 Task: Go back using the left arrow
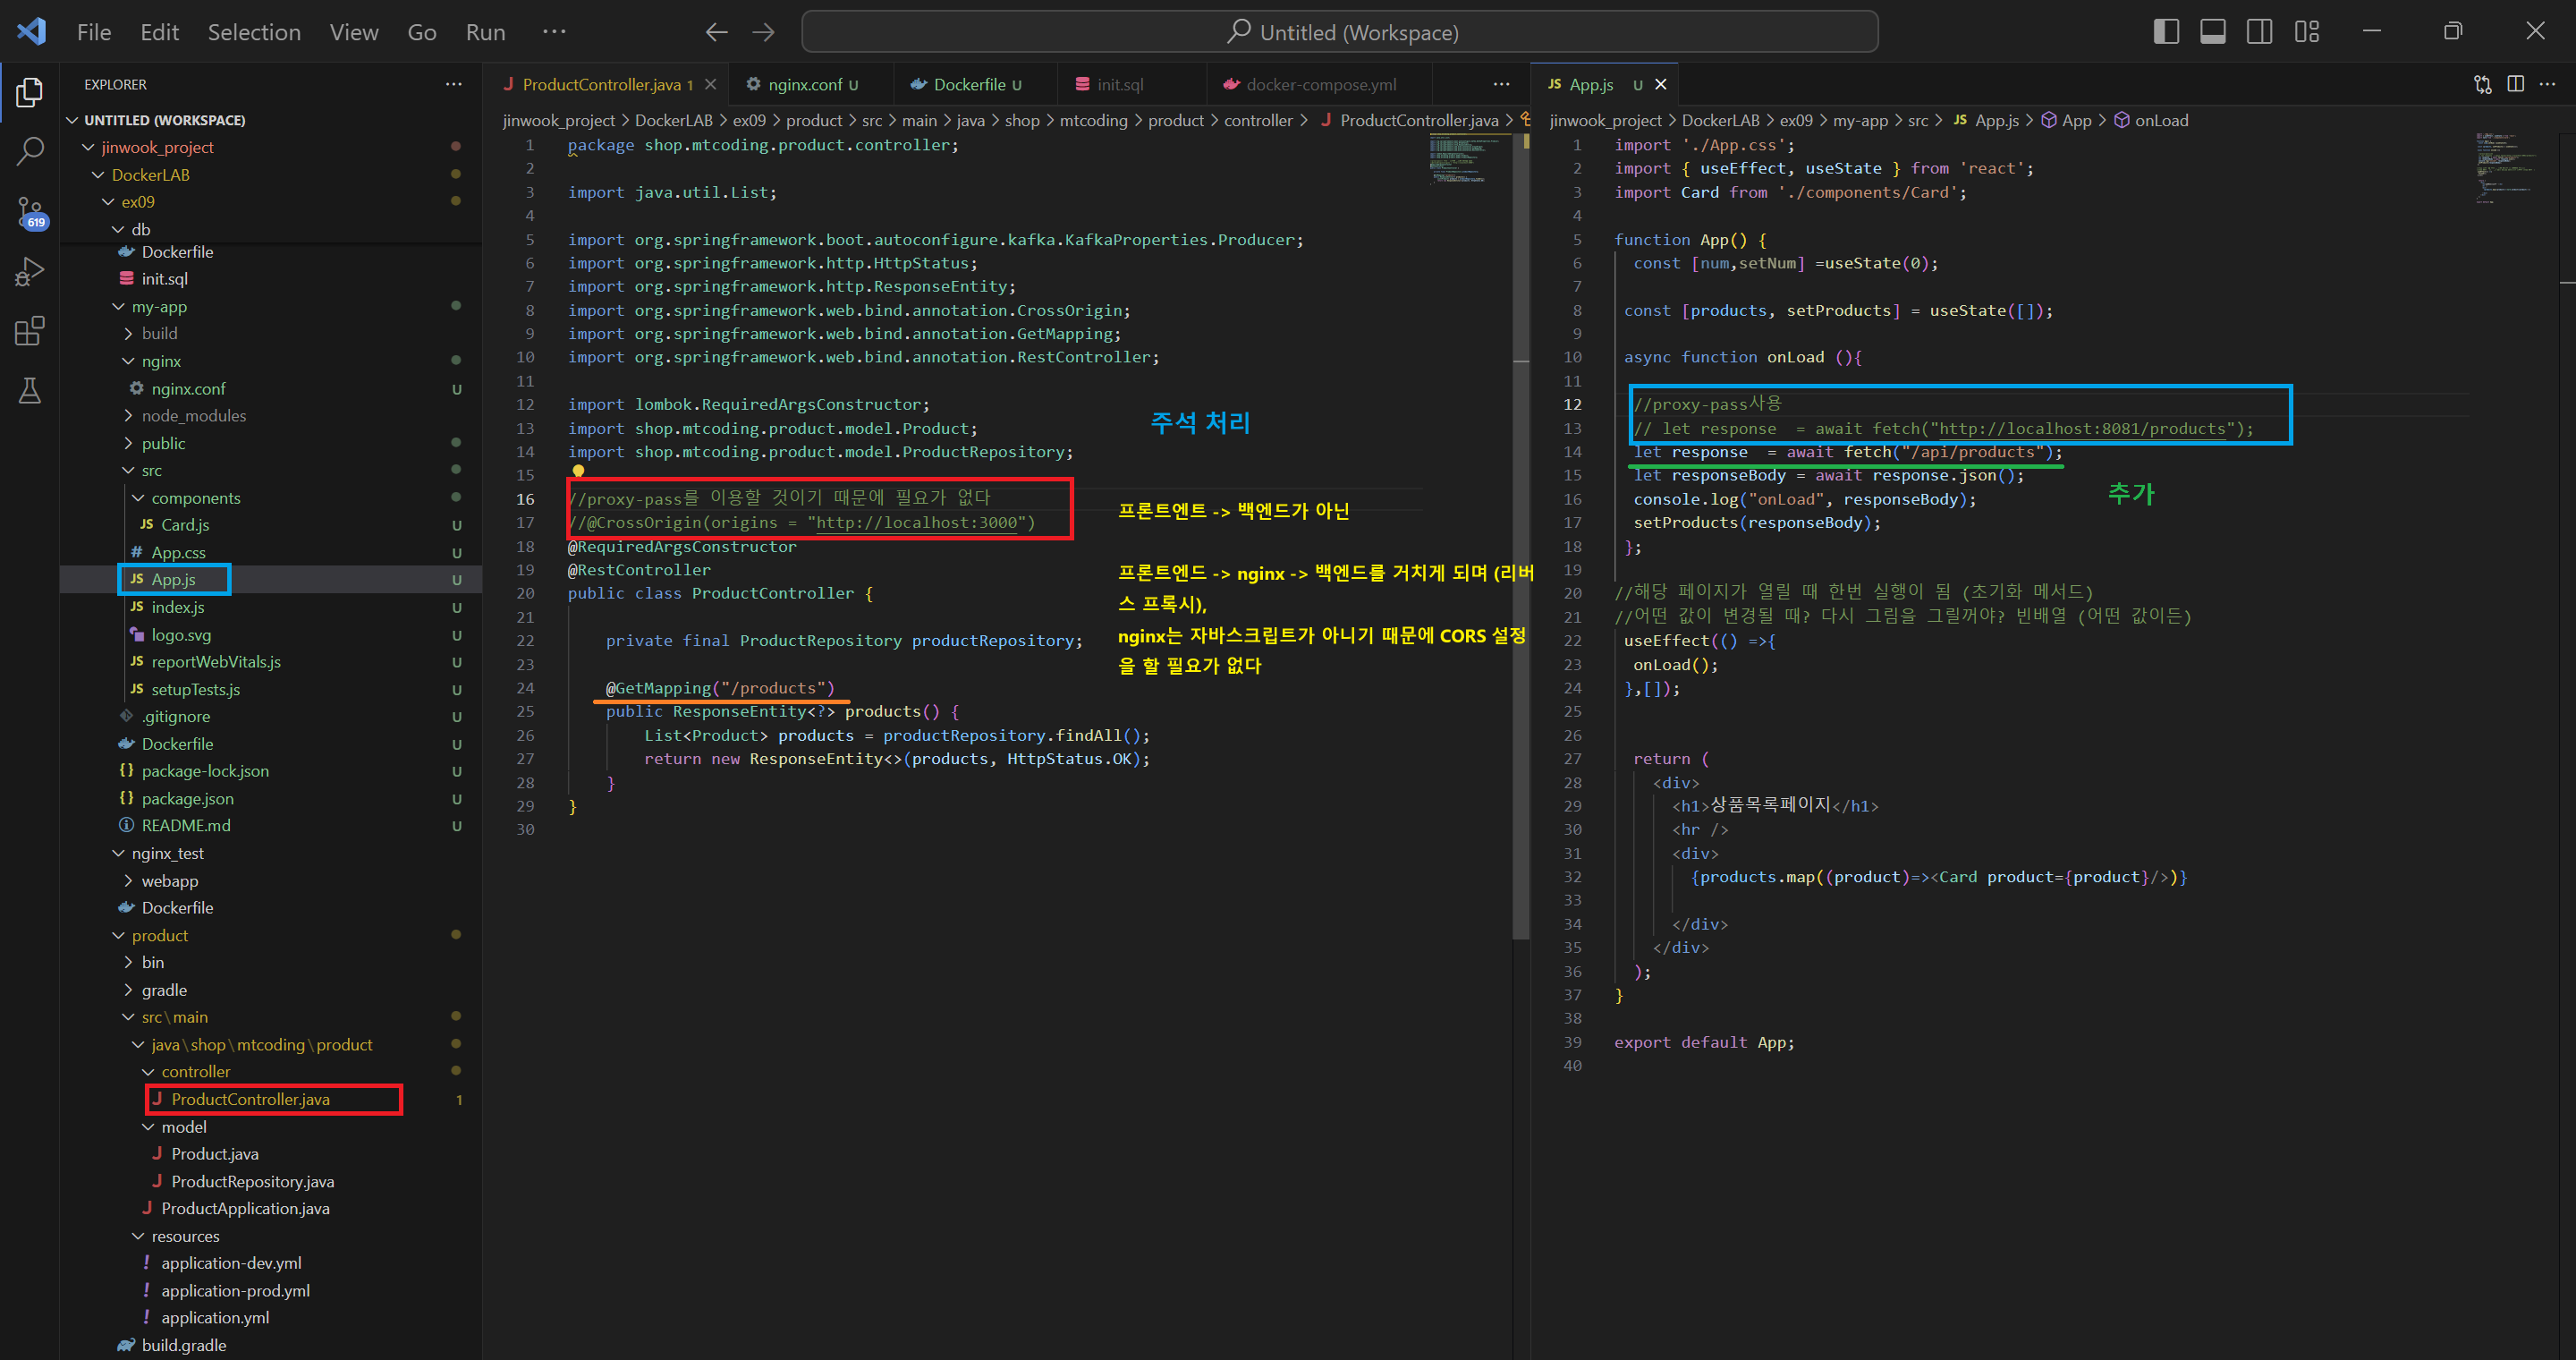716,32
